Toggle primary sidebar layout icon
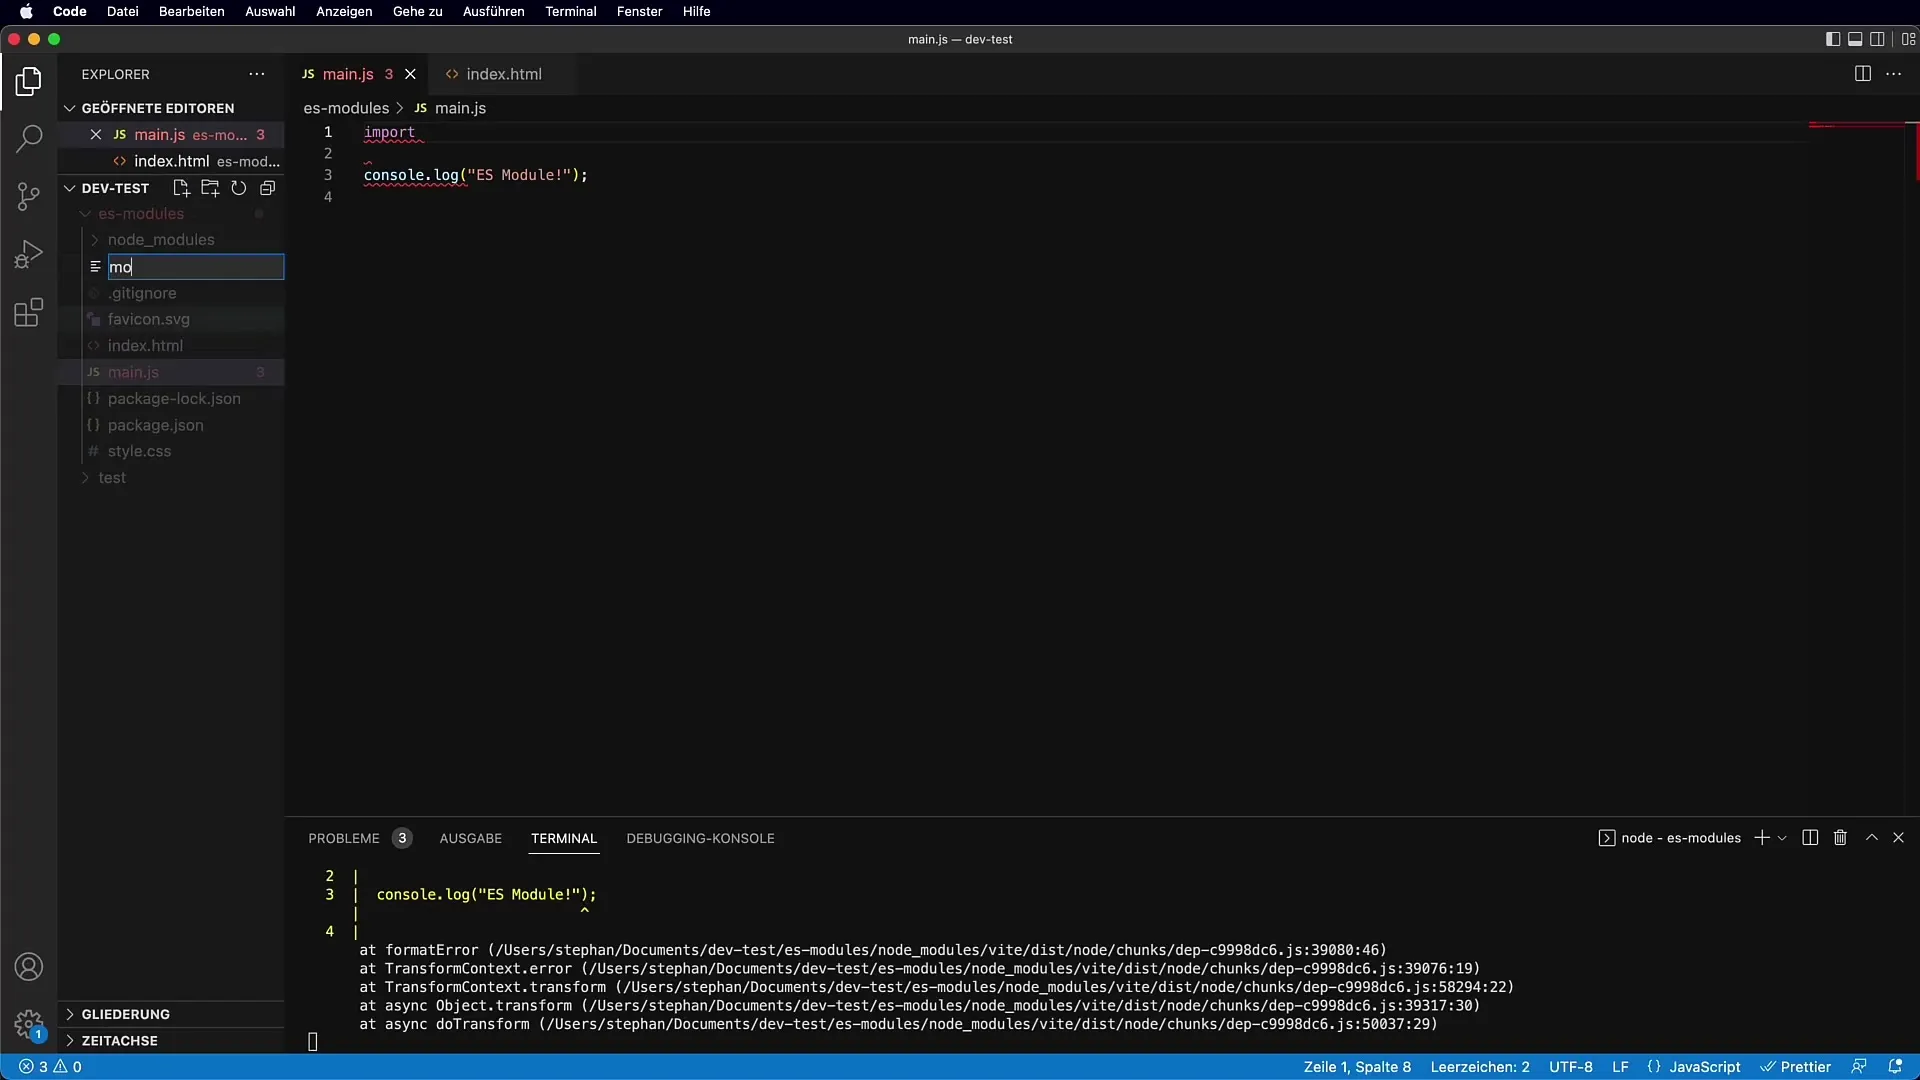Viewport: 1920px width, 1080px height. click(x=1833, y=39)
